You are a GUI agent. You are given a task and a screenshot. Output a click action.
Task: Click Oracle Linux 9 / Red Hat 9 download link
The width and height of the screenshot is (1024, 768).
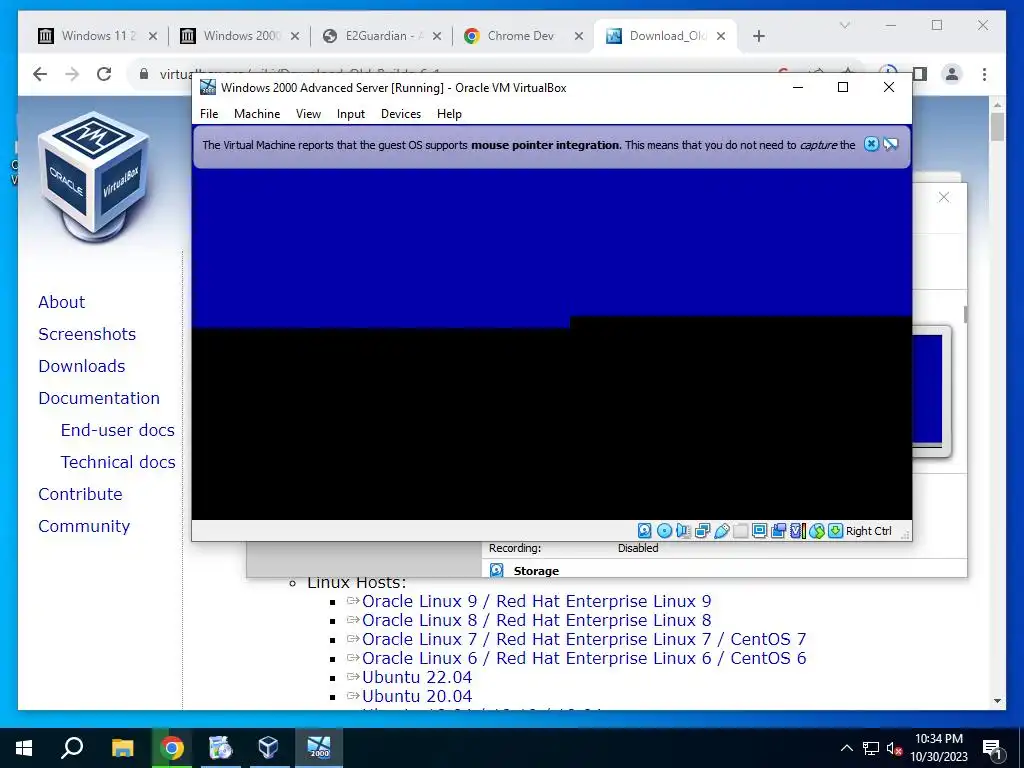coord(537,601)
